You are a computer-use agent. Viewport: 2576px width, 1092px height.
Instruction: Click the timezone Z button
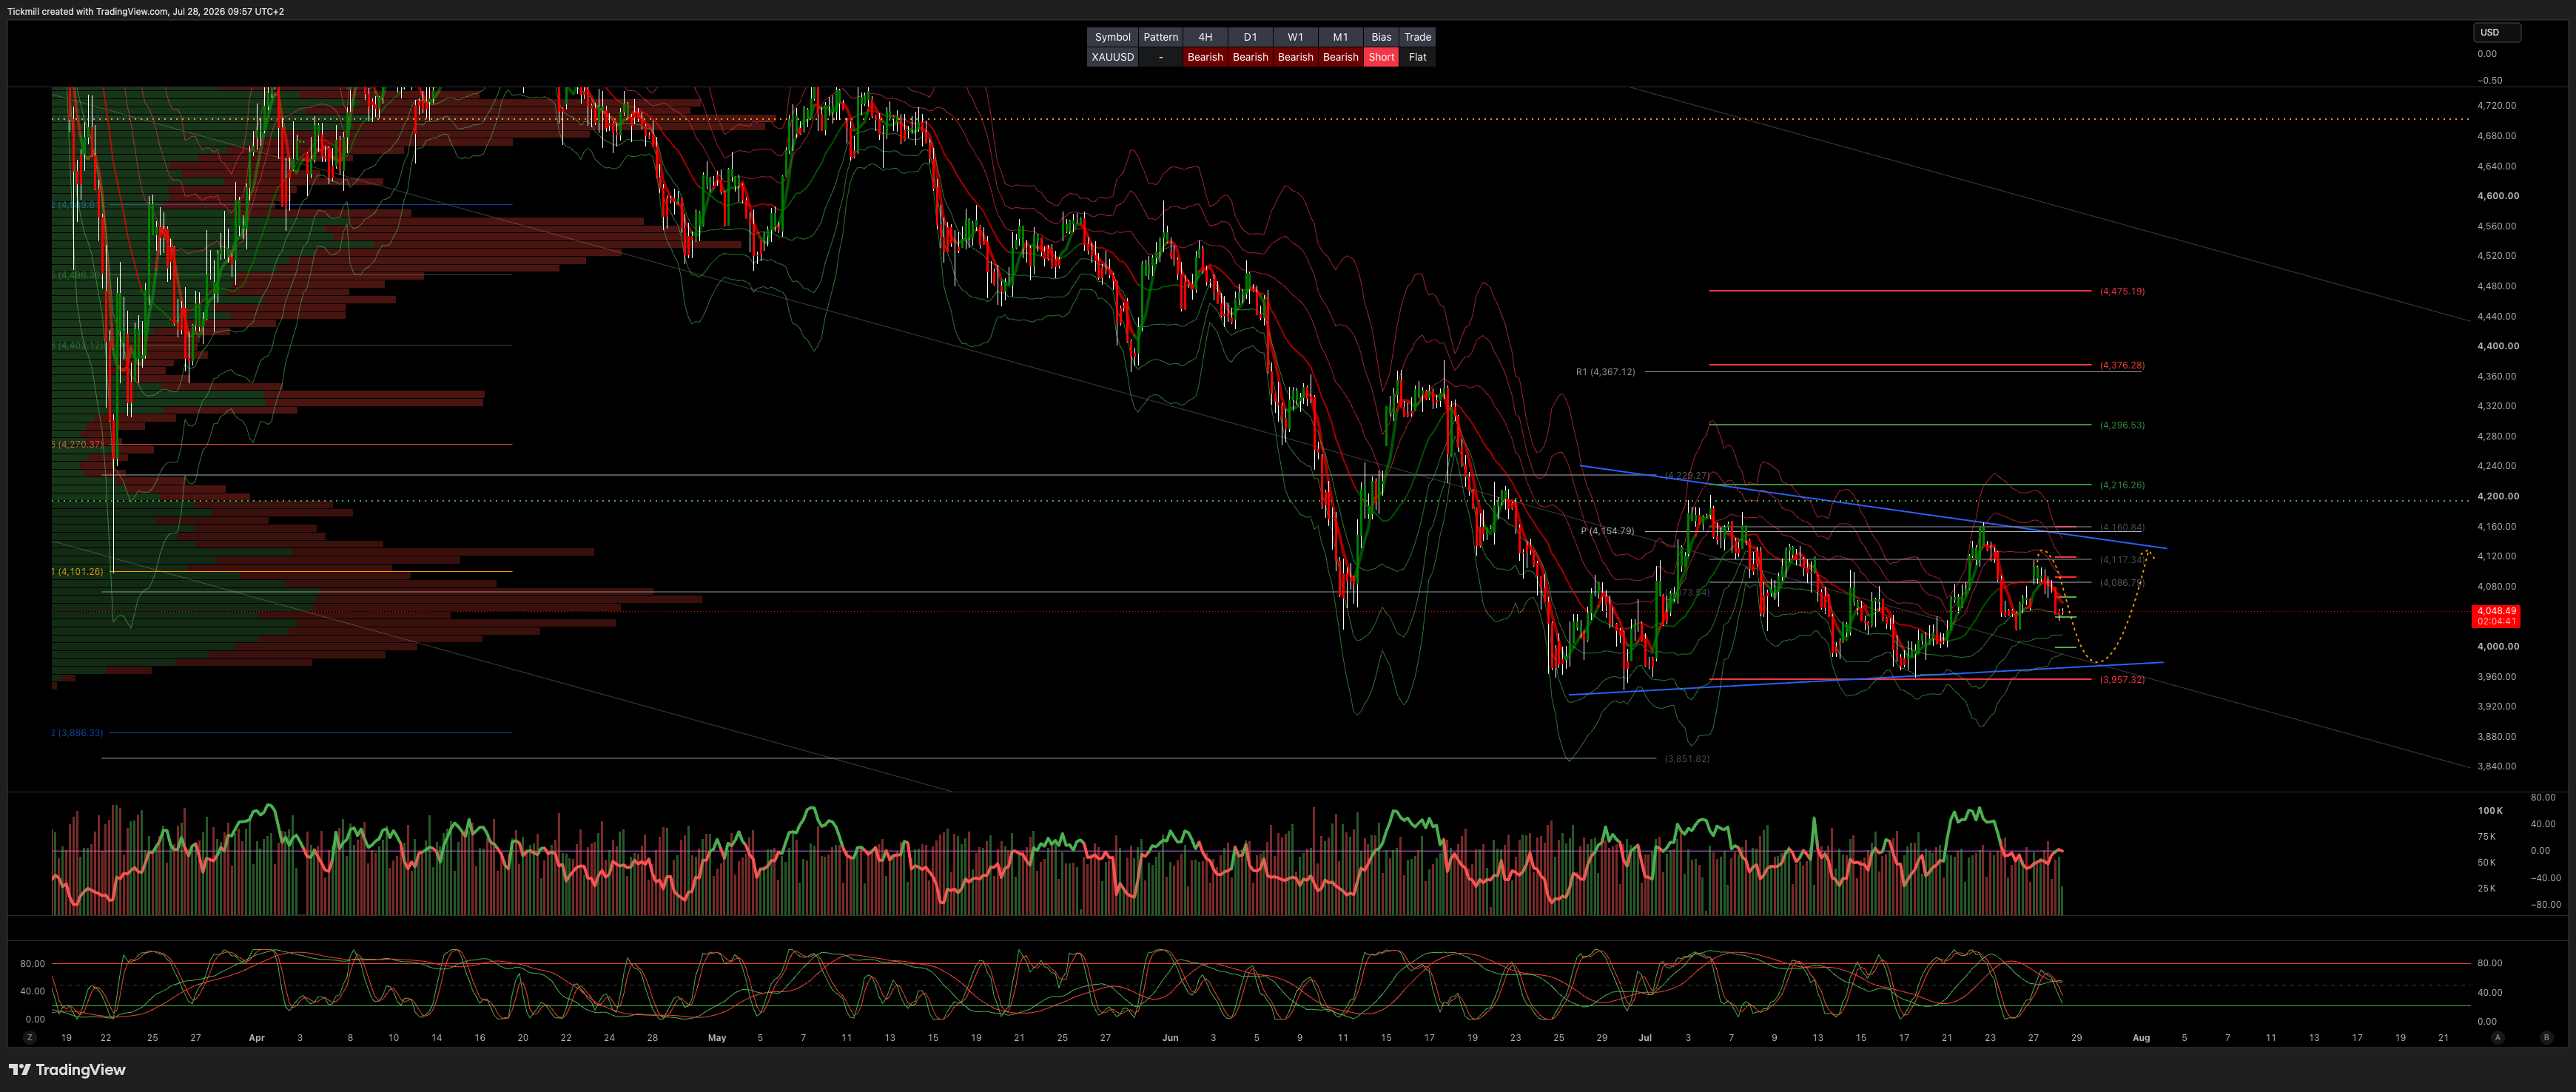30,1038
